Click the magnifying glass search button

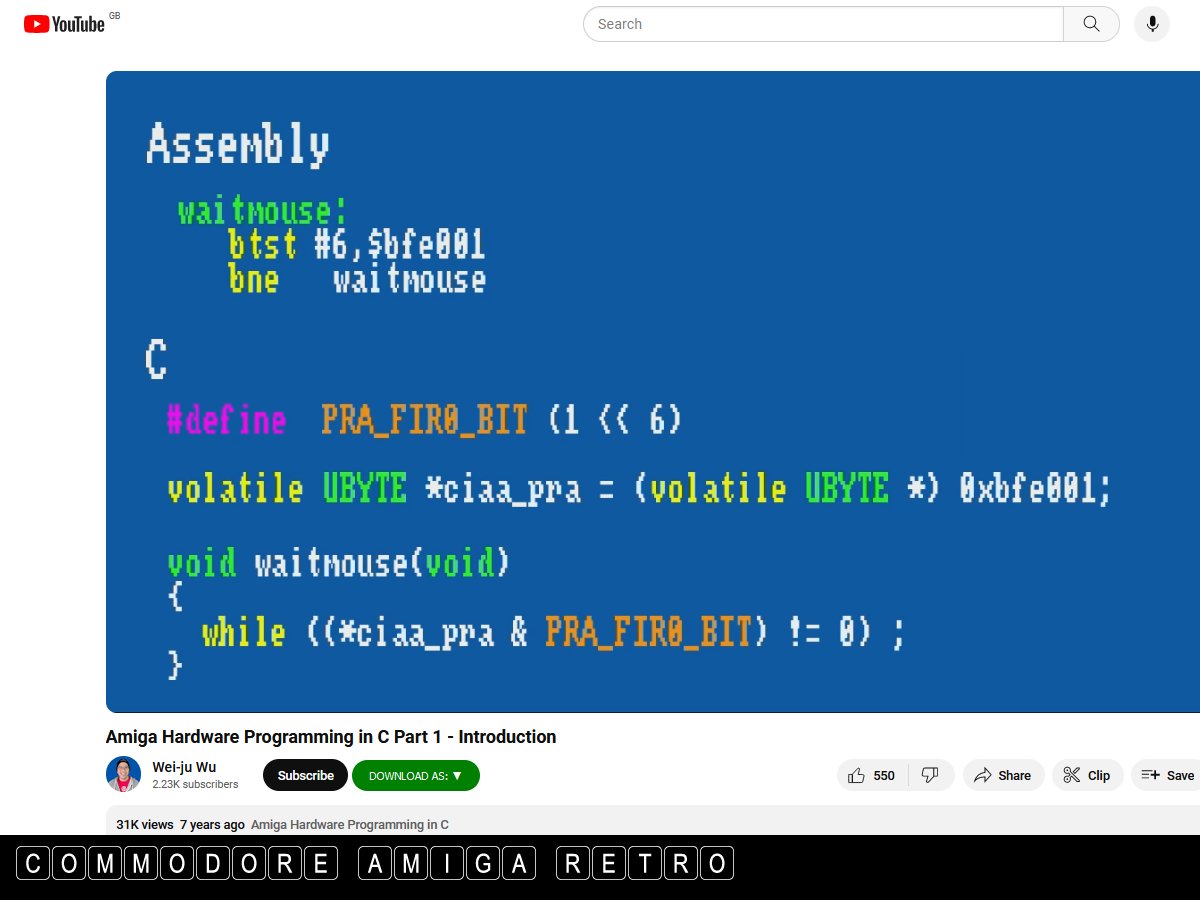1091,24
